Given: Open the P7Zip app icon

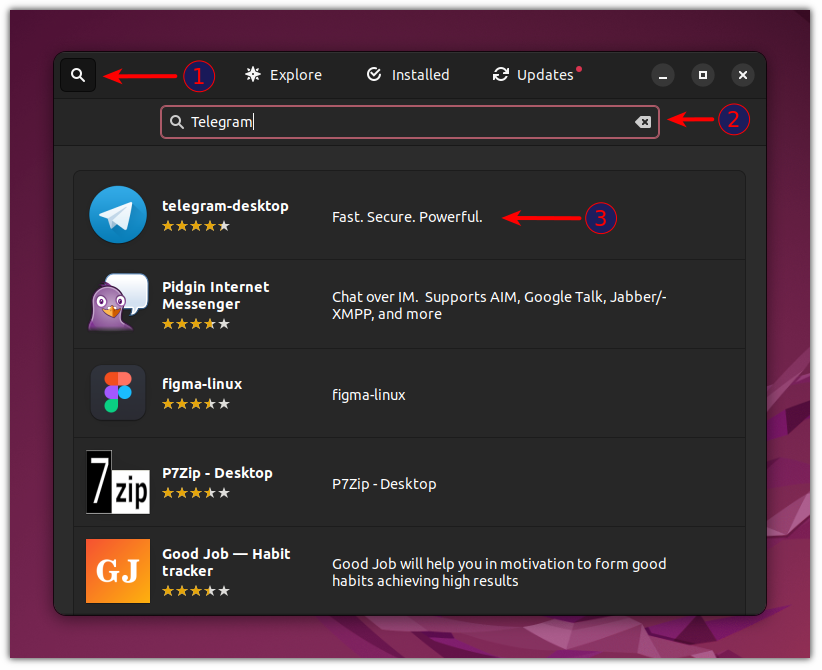Looking at the screenshot, I should pos(118,482).
